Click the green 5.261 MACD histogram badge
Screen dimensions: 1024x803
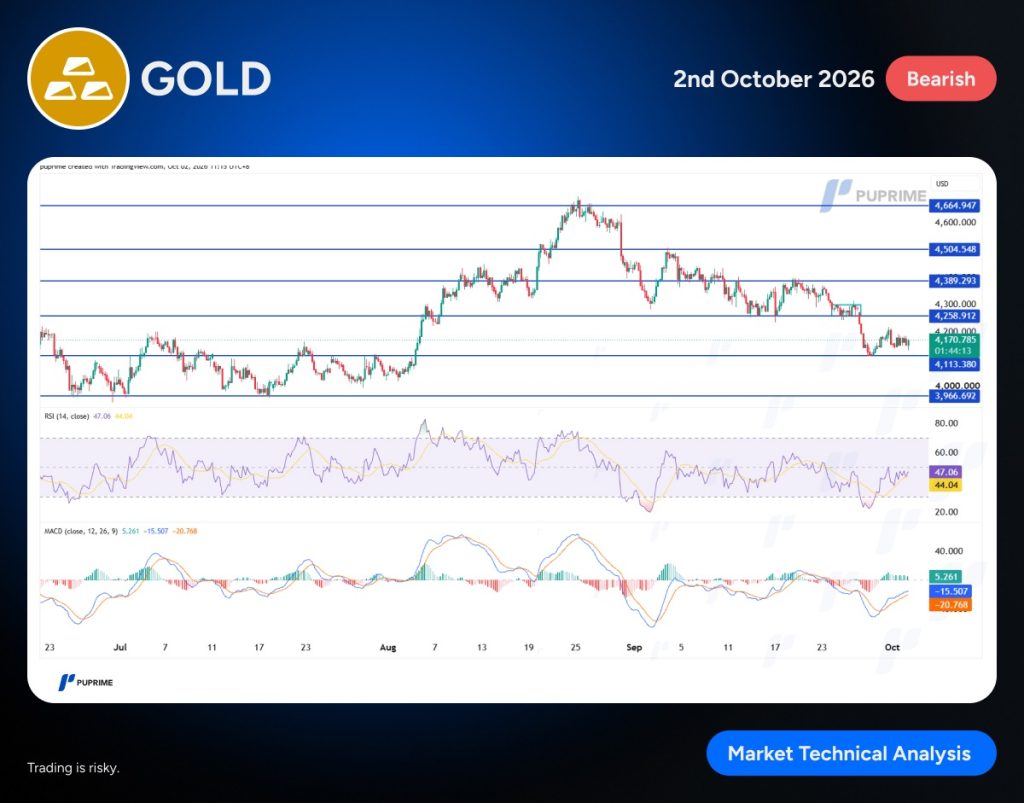946,577
